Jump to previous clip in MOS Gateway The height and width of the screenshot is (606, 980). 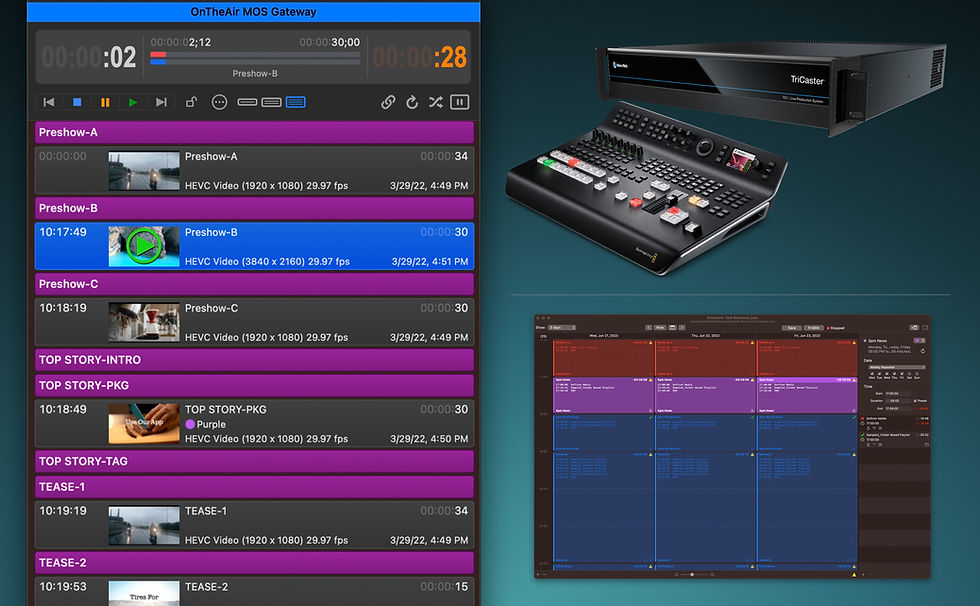tap(49, 102)
